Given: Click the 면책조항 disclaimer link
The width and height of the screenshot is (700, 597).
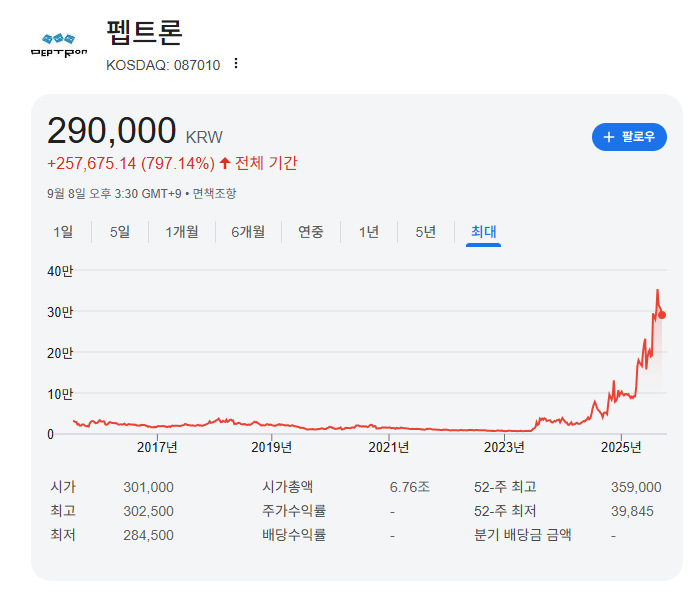Looking at the screenshot, I should [x=214, y=193].
